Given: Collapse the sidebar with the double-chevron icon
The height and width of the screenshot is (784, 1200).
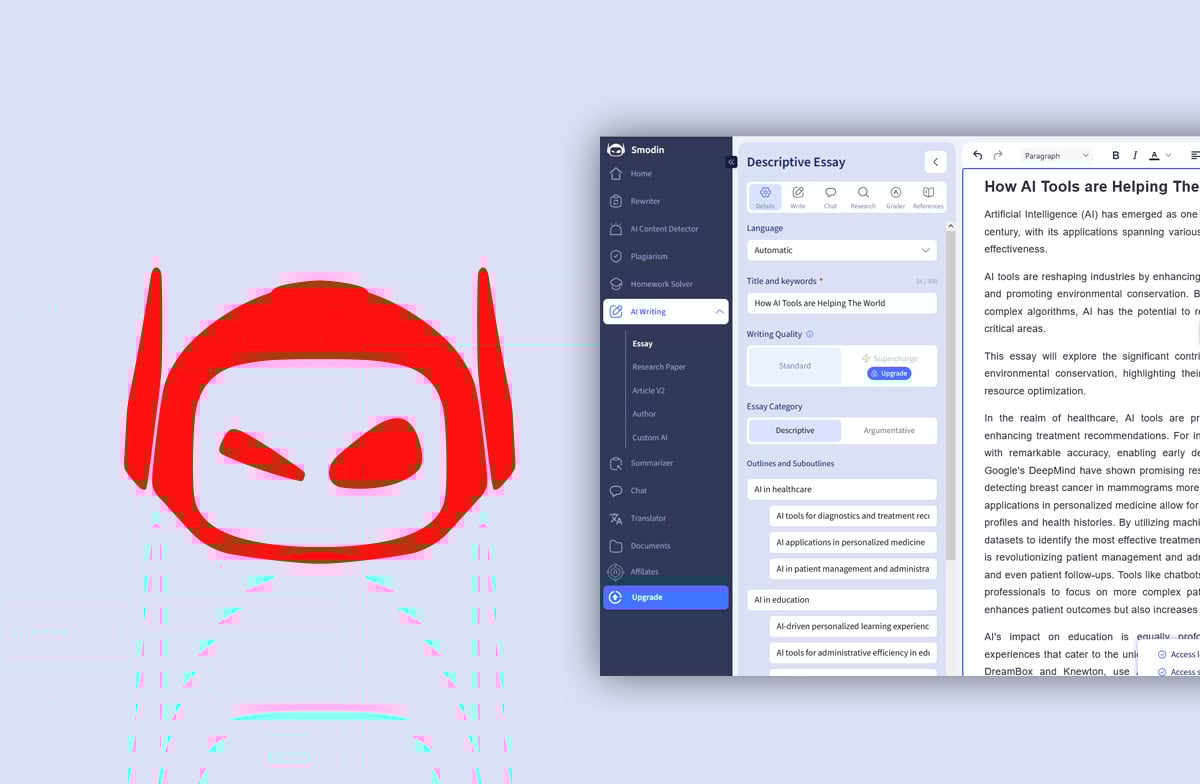Looking at the screenshot, I should point(731,162).
